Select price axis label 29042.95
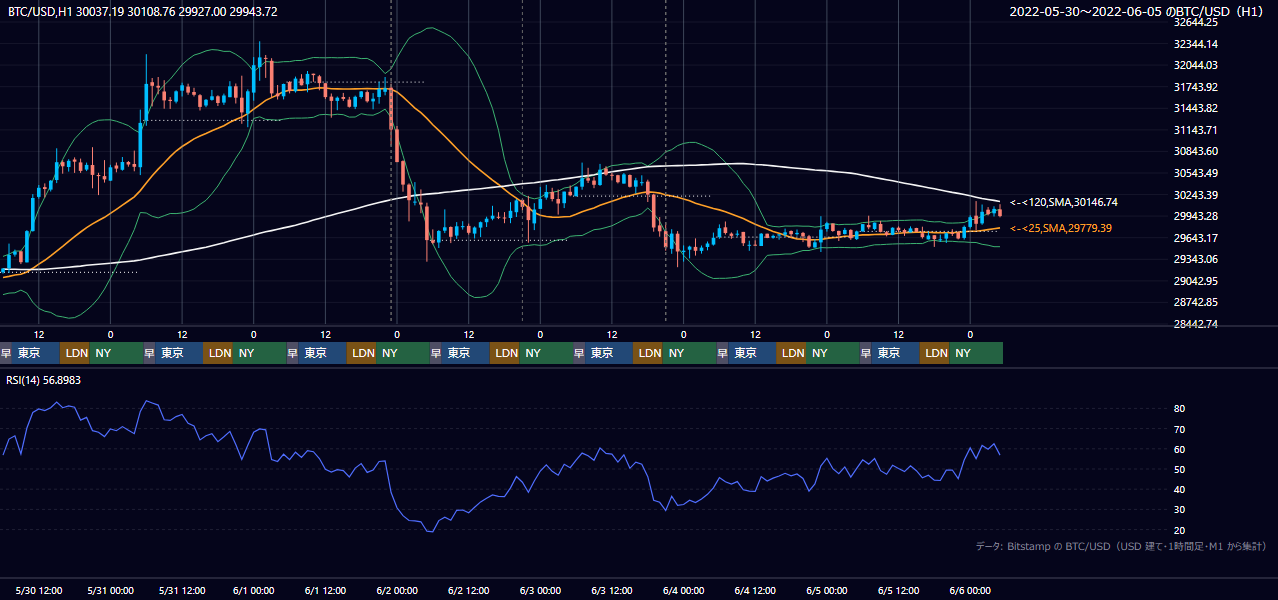This screenshot has height=600, width=1278. point(1195,281)
